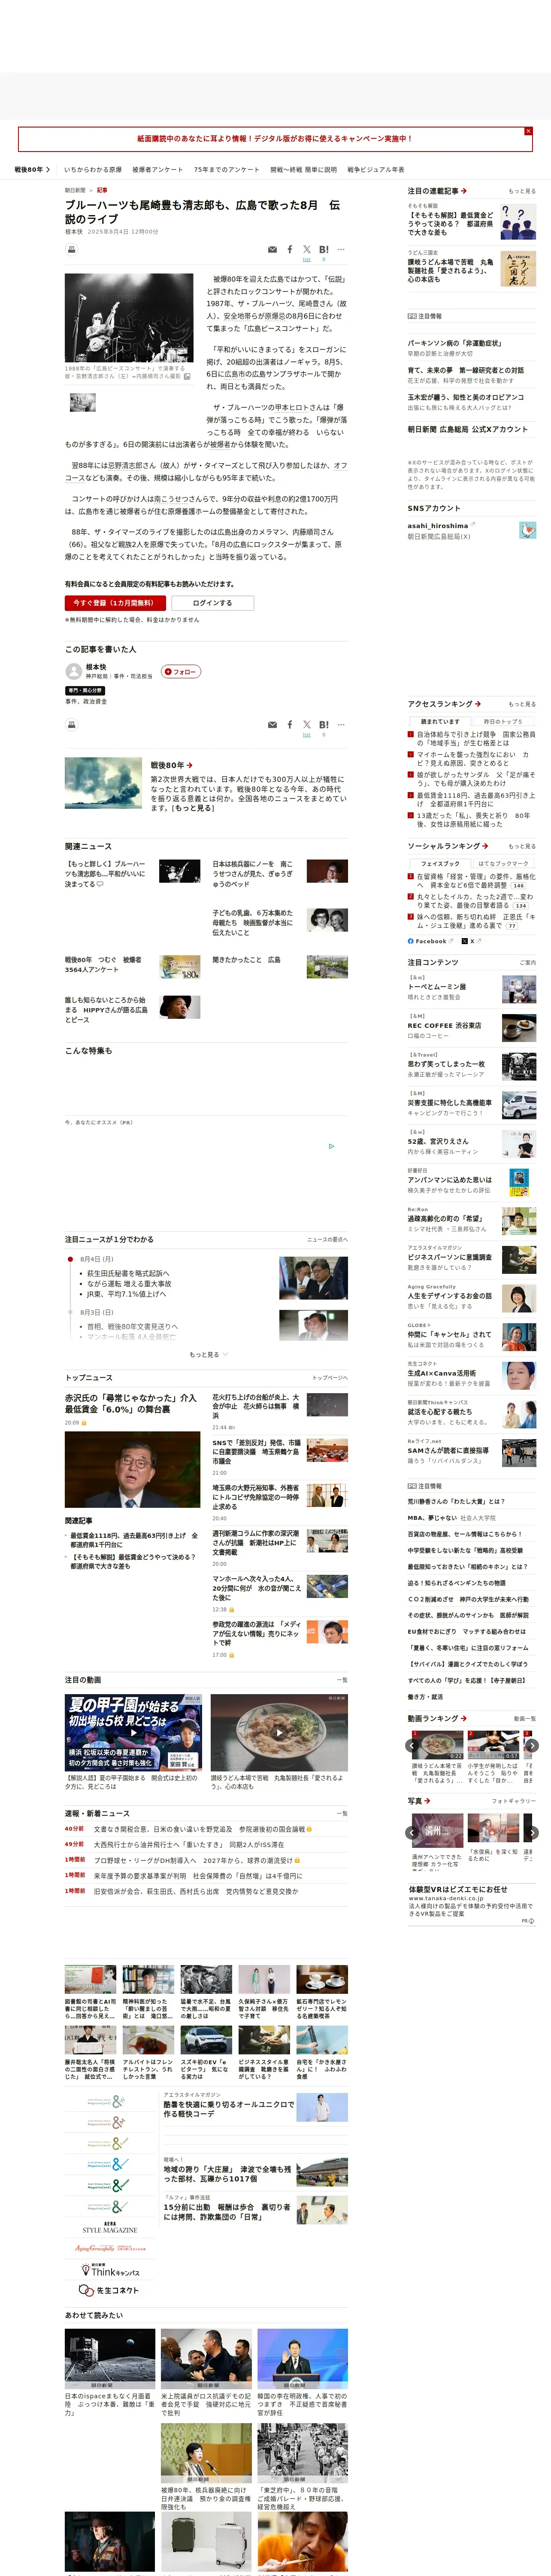Viewport: 551px width, 2576px height.
Task: Click next arrow in 写真 carousel
Action: pyautogui.click(x=532, y=1833)
